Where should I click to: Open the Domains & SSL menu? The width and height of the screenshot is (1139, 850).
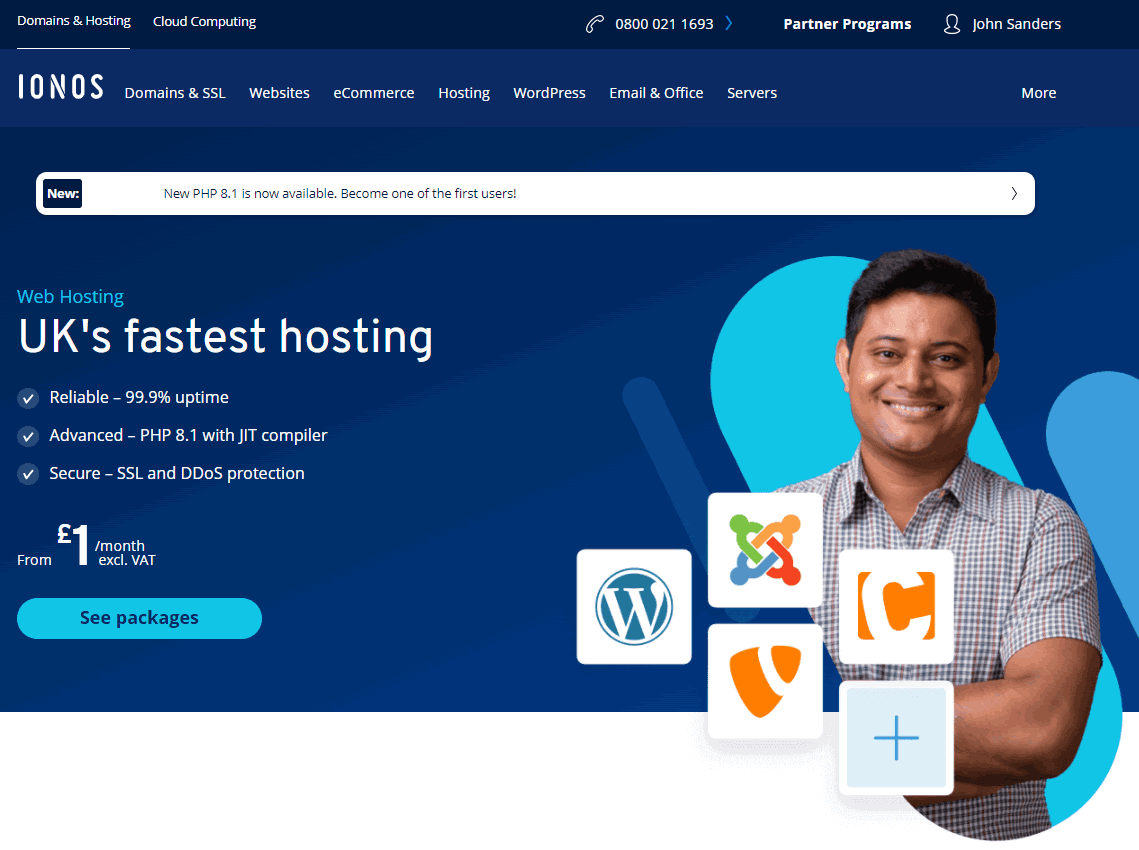tap(175, 93)
